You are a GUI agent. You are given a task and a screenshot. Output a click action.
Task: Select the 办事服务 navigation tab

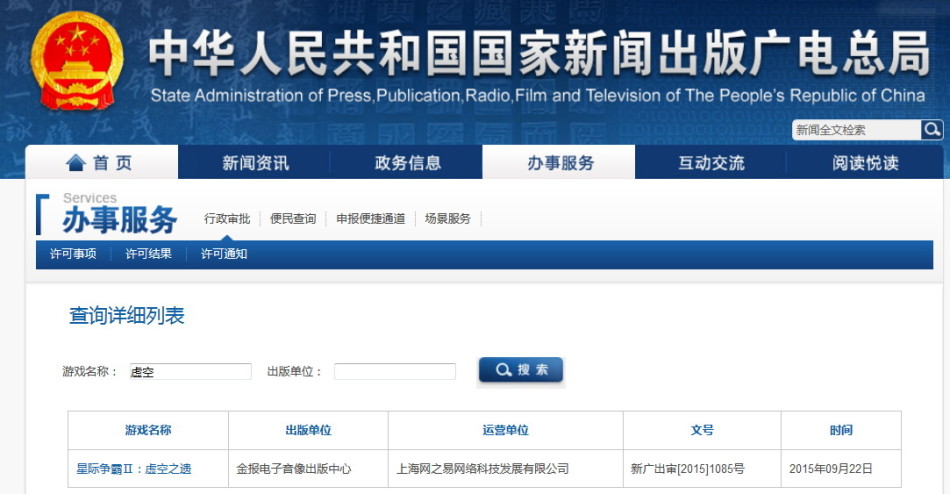click(560, 163)
